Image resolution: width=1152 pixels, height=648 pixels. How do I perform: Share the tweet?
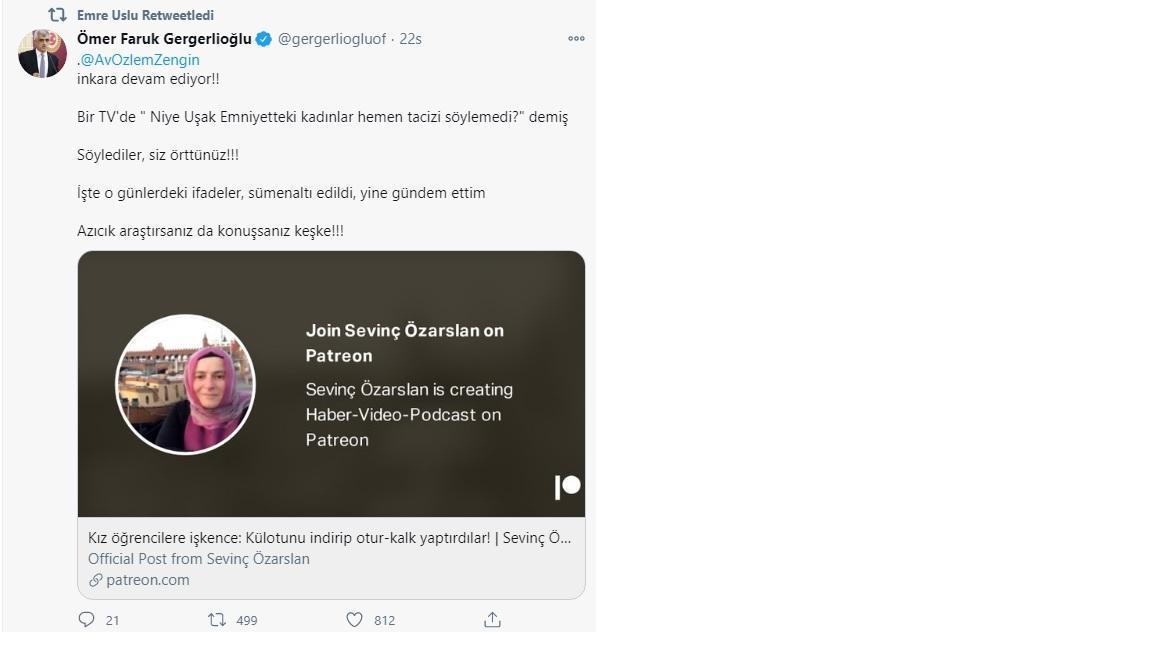(x=491, y=620)
